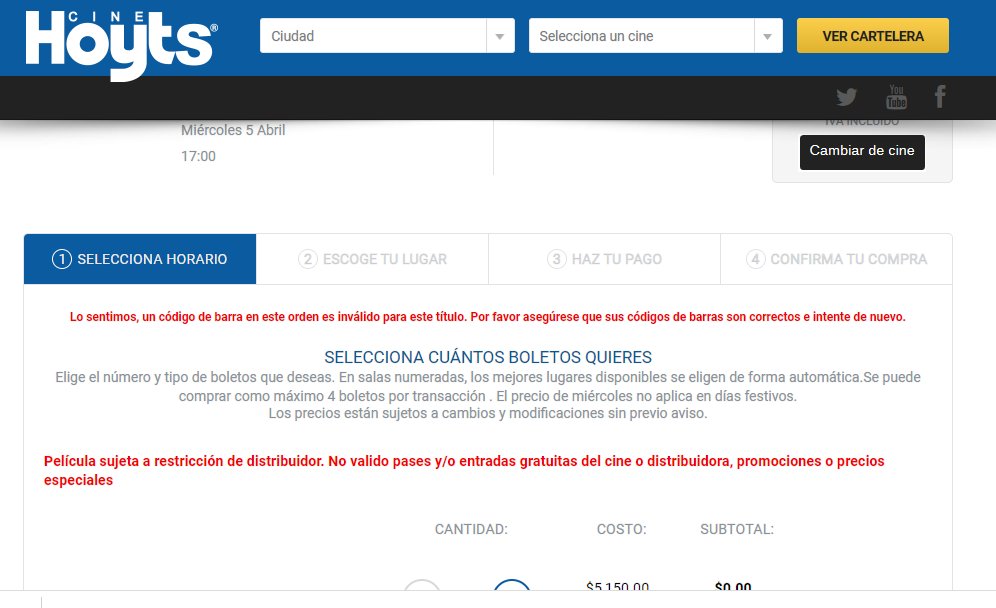
Task: Expand the Selecciona un cine arrow
Action: coord(768,36)
